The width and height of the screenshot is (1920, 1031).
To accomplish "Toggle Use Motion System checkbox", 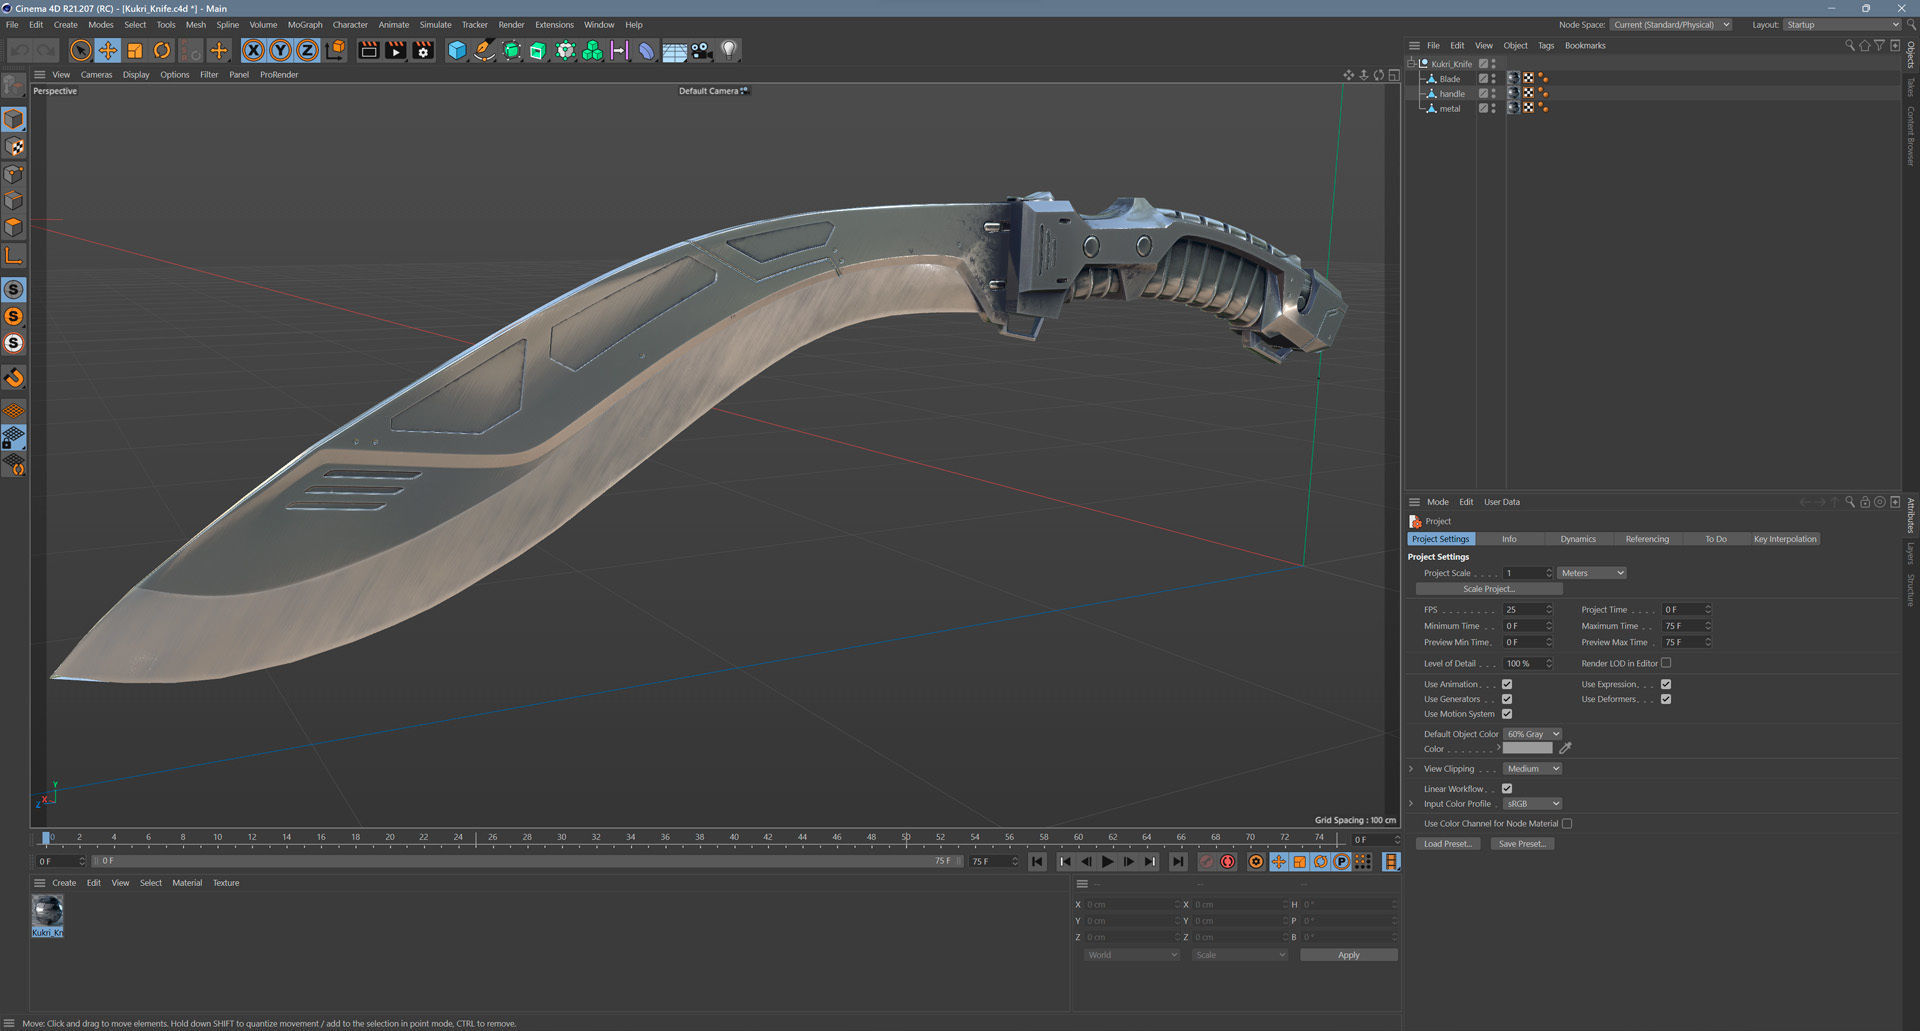I will click(x=1507, y=714).
